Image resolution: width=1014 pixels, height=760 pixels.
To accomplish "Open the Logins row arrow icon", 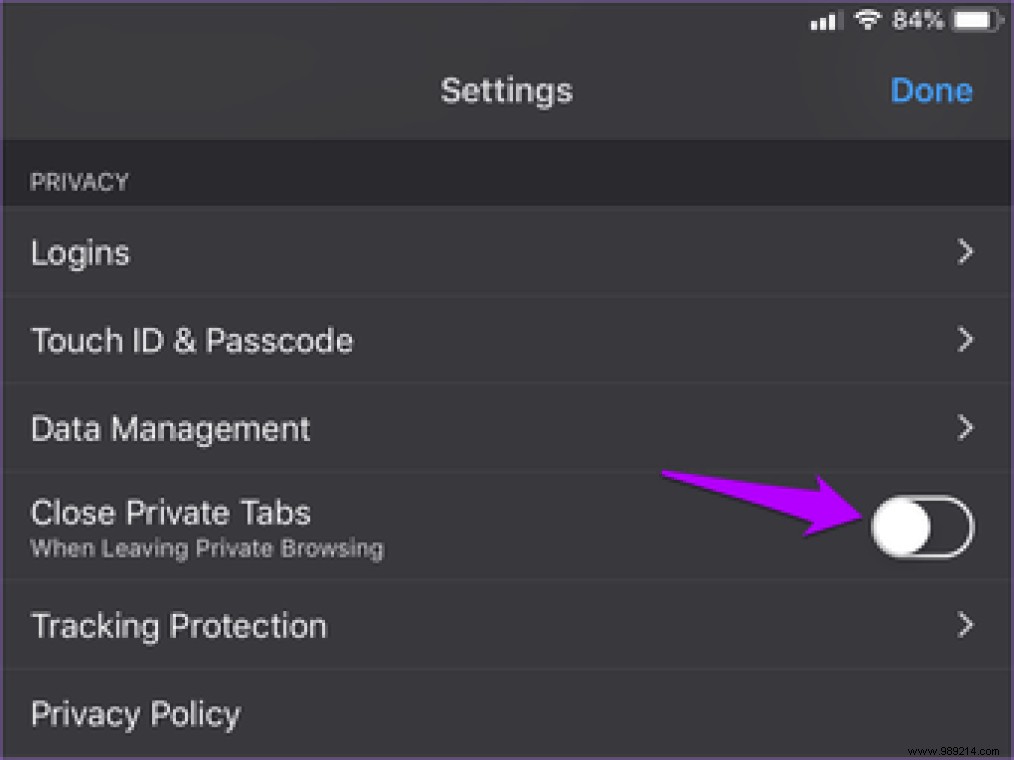I will [x=965, y=252].
